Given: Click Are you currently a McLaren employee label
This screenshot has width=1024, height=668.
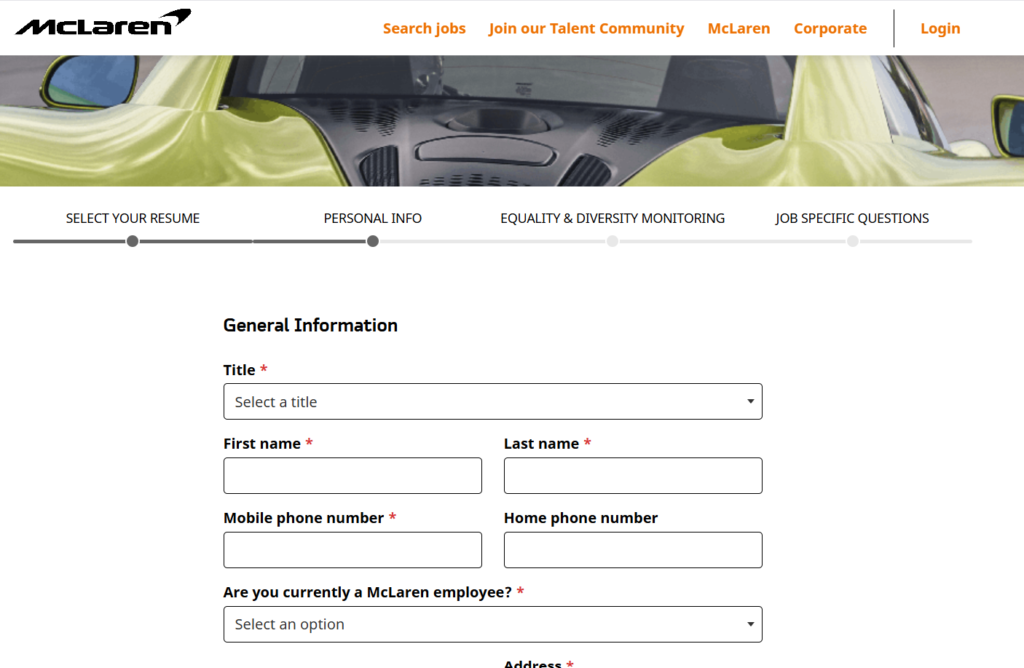Looking at the screenshot, I should pyautogui.click(x=368, y=593).
